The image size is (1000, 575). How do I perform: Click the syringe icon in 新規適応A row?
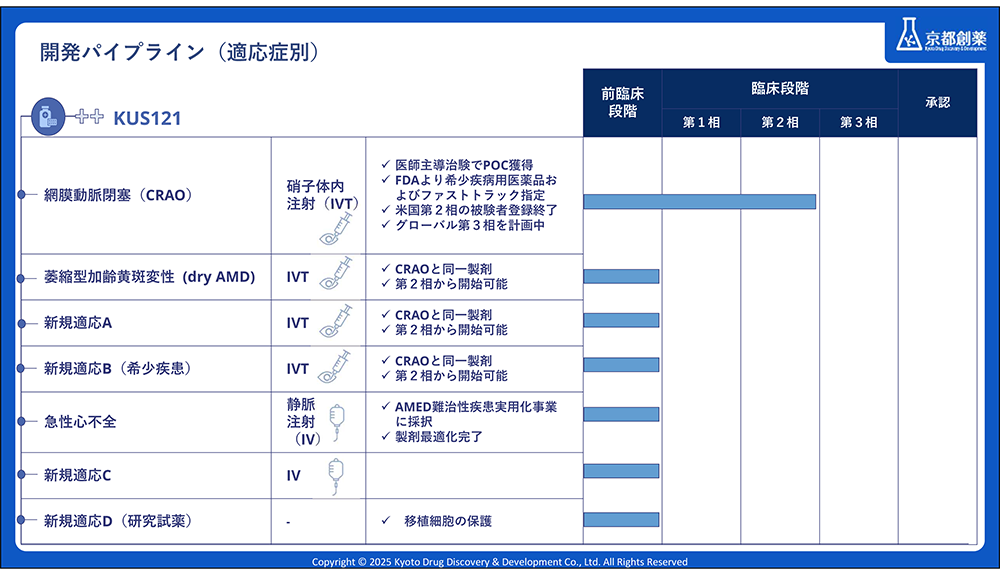pos(335,321)
